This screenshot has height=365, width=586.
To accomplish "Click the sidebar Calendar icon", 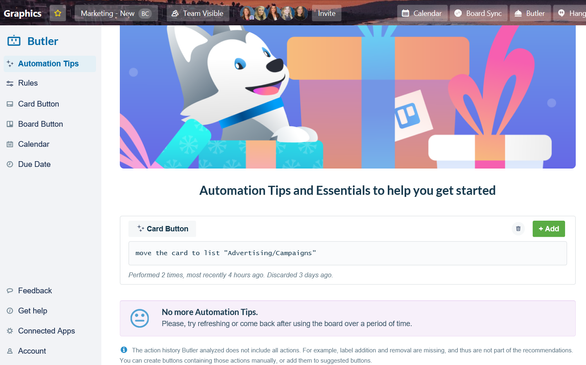I will 10,144.
